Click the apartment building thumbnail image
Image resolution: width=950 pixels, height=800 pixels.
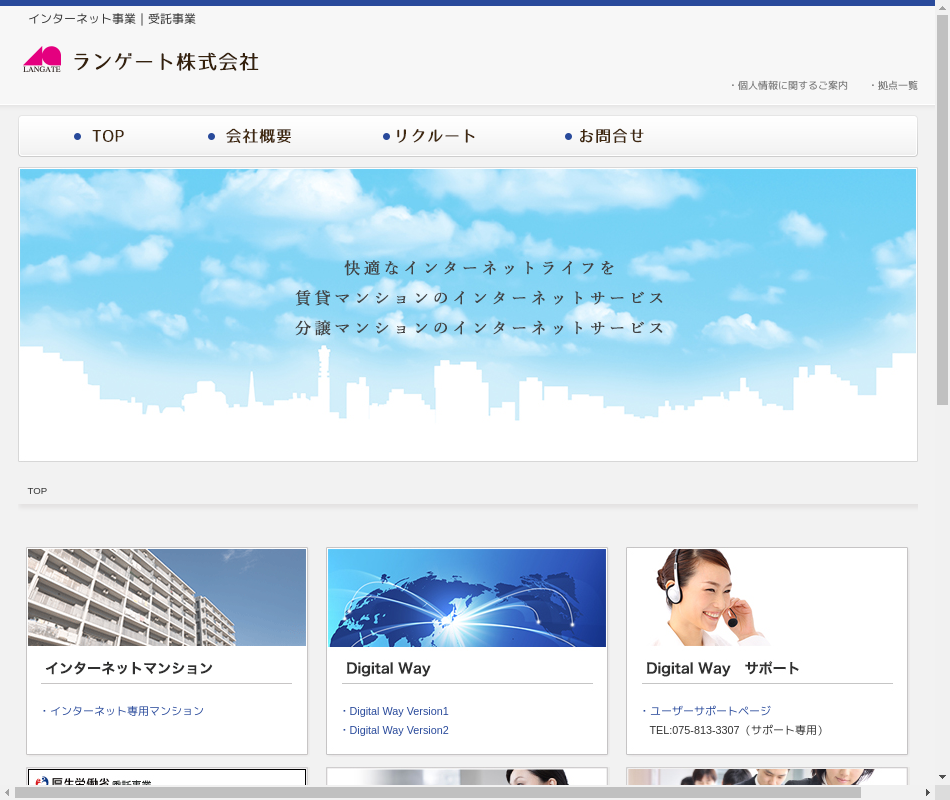tap(167, 597)
